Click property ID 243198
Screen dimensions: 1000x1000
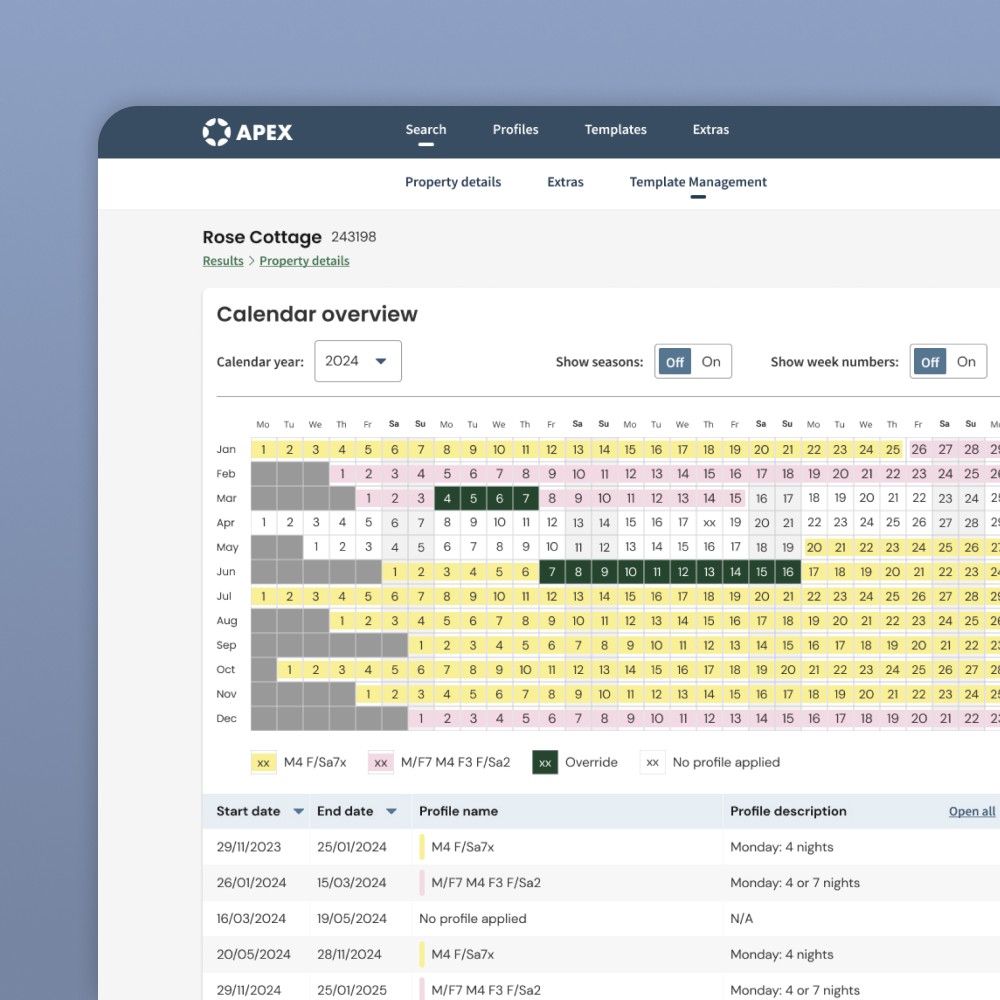point(353,237)
